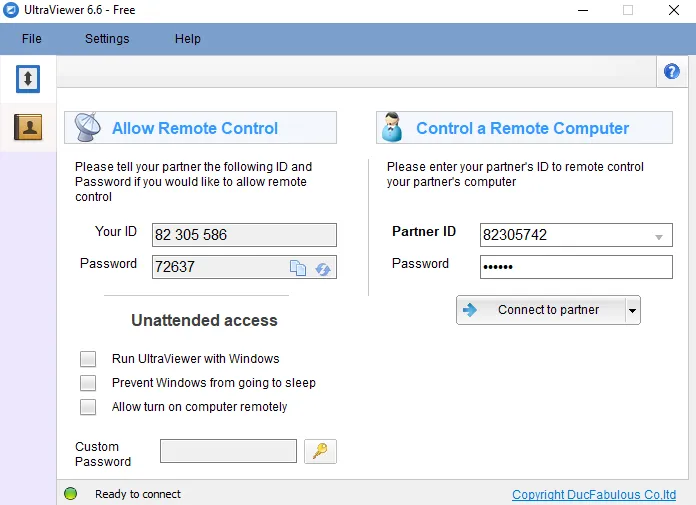Copy the ID and password with copy icon
Viewport: 696px width, 505px height.
pyautogui.click(x=298, y=267)
